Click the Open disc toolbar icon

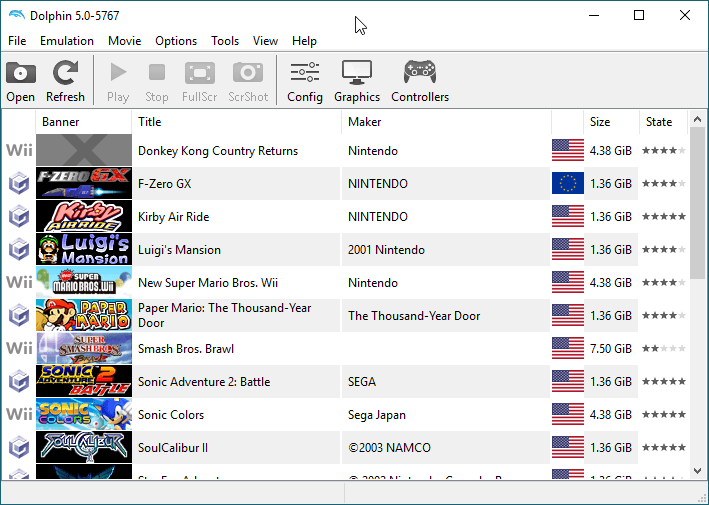tap(20, 81)
